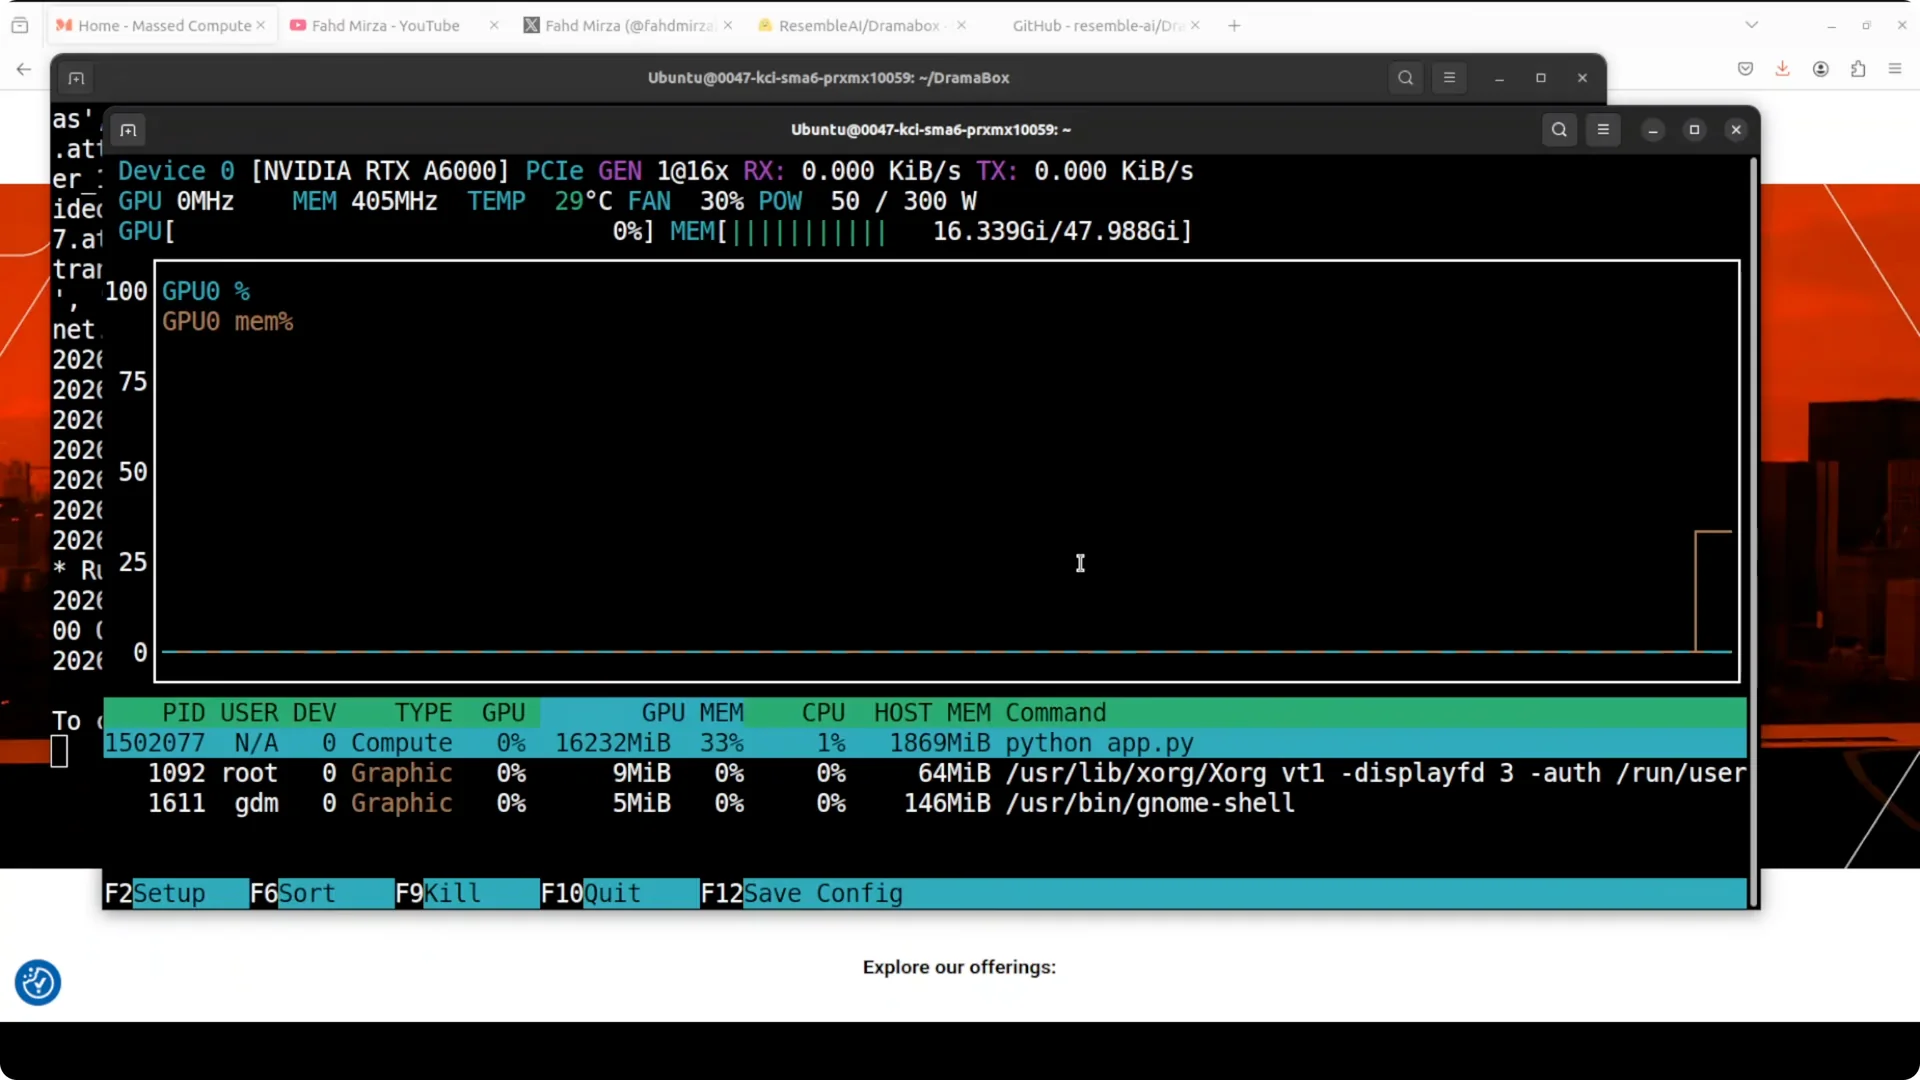Click the POW 50 / 300 W reading

867,201
